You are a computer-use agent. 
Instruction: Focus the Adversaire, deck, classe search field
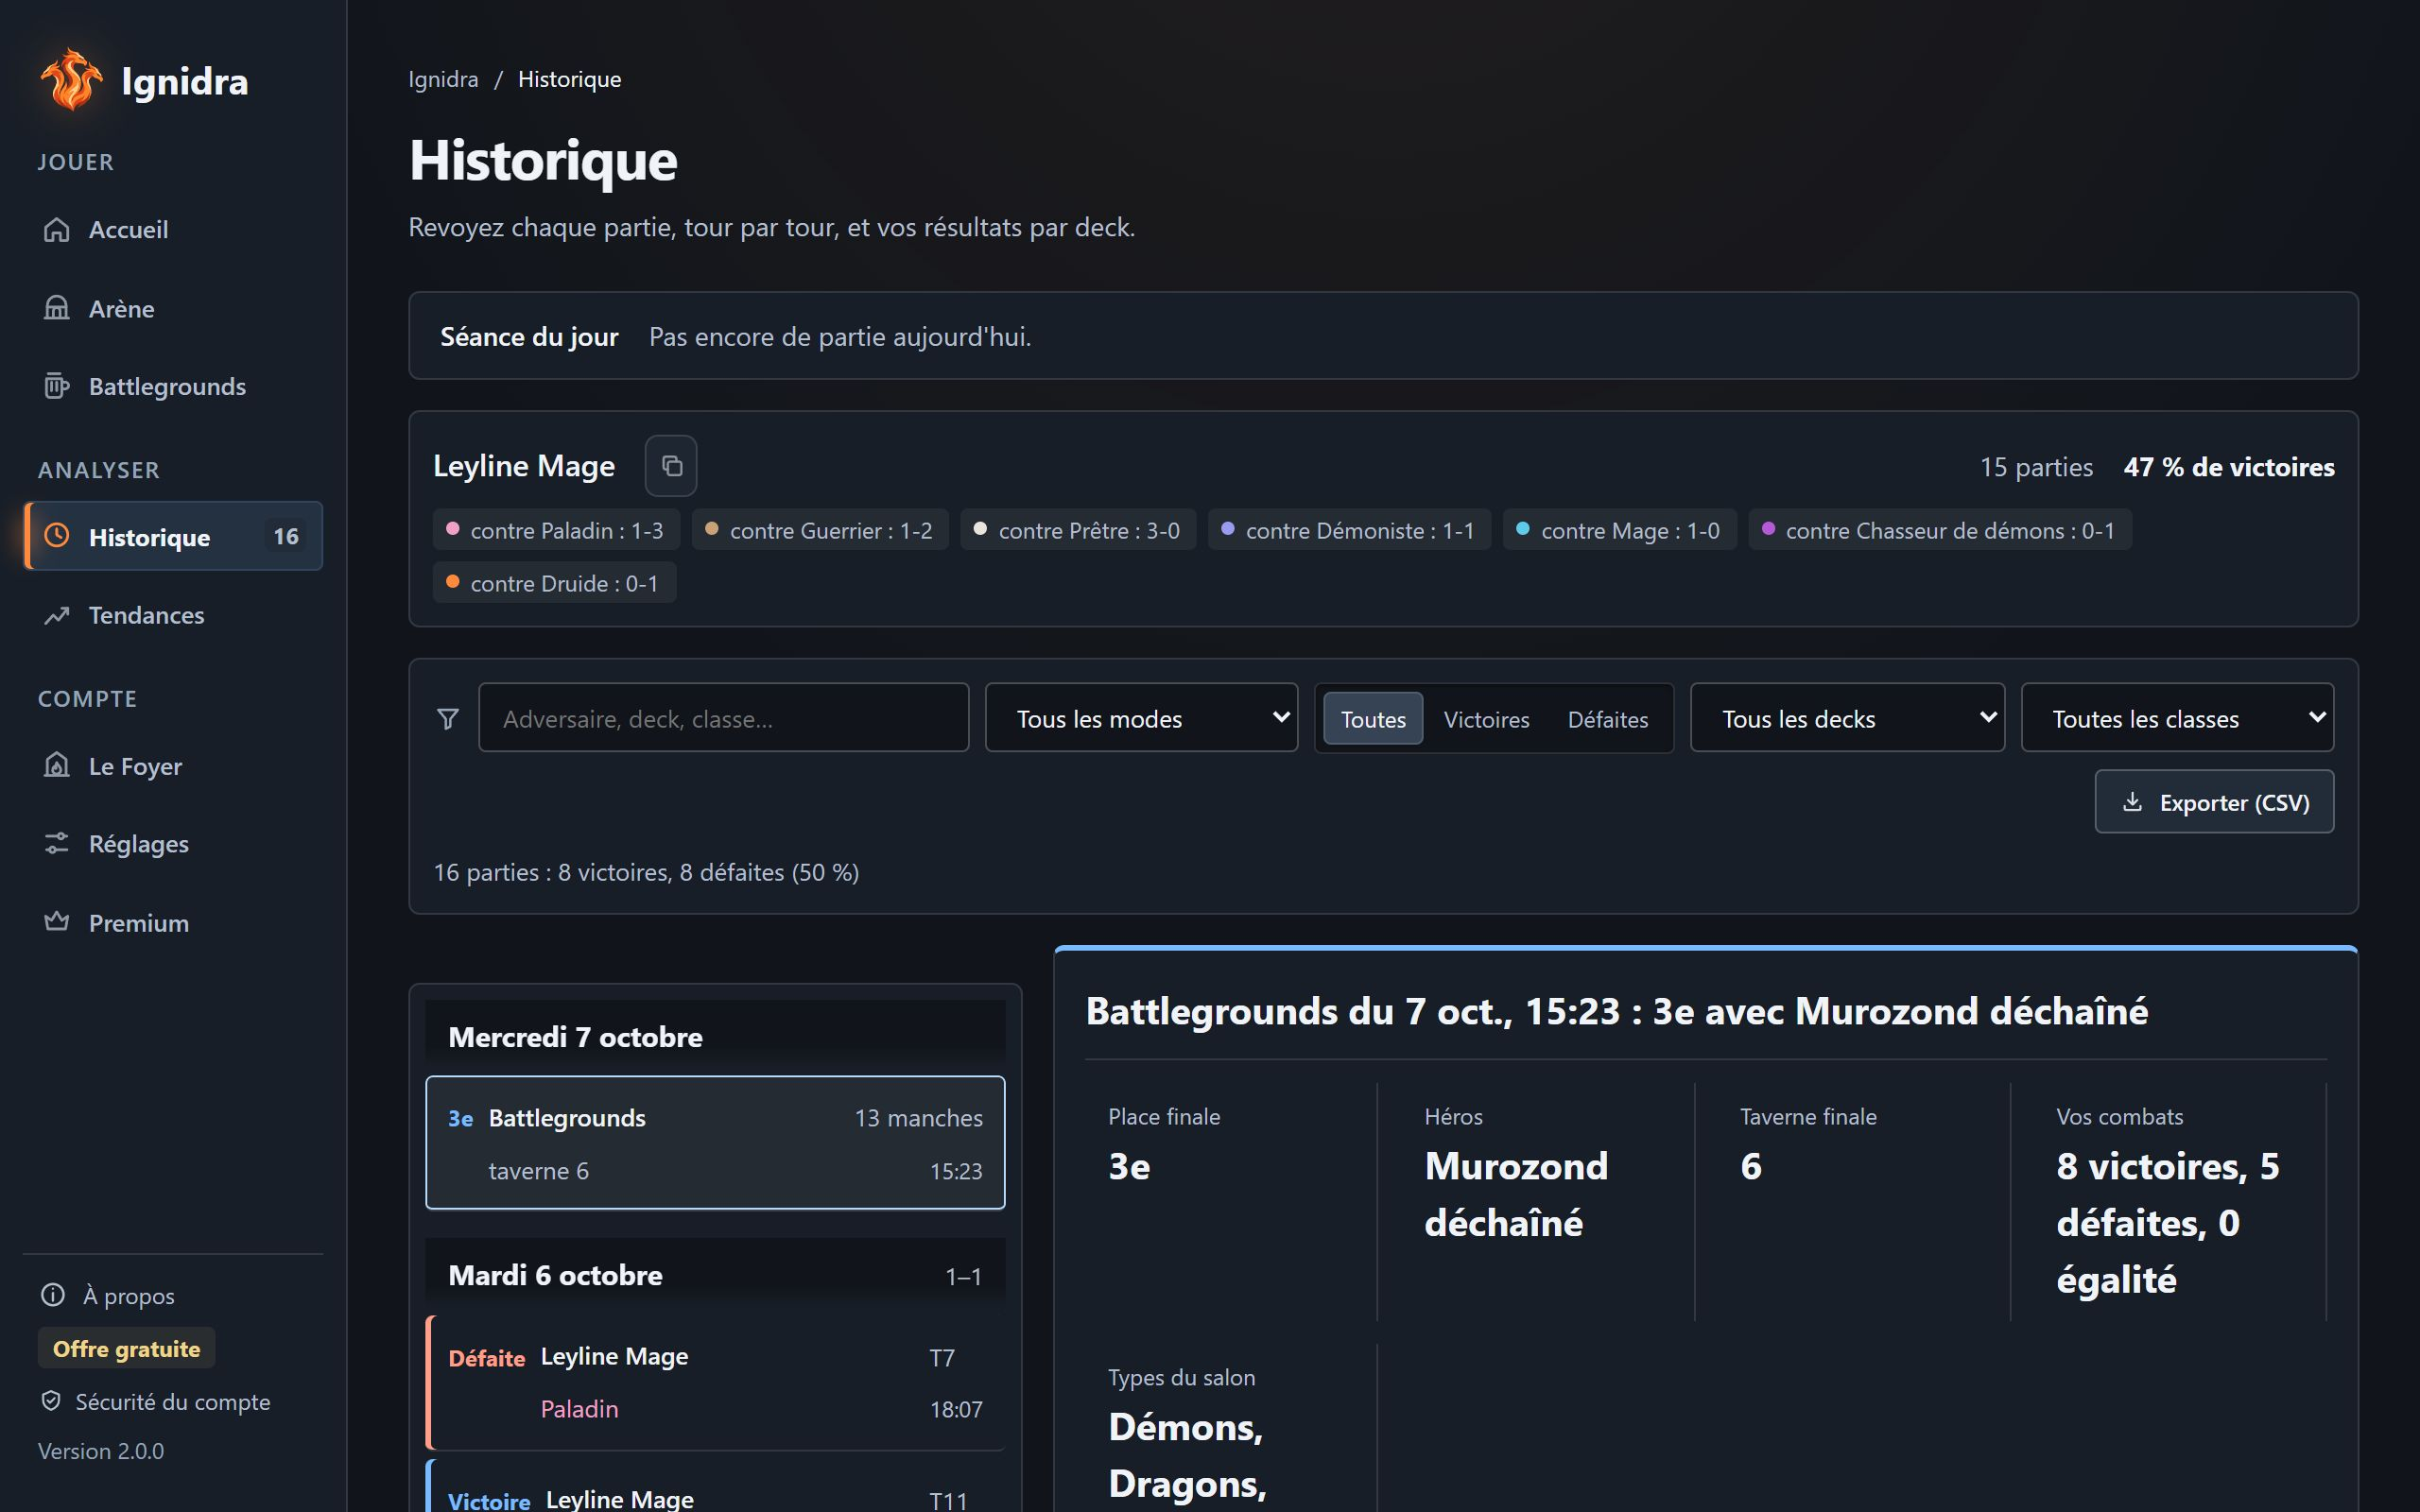(x=723, y=718)
